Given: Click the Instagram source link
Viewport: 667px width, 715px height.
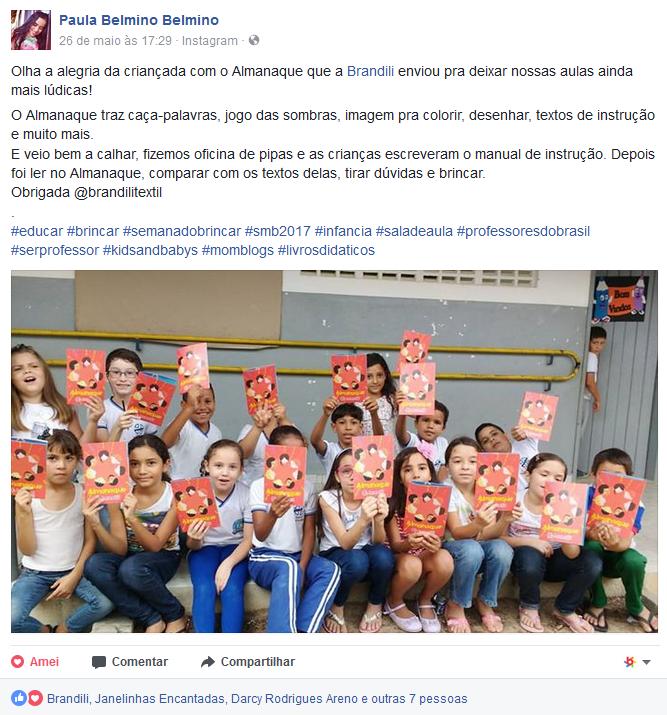Looking at the screenshot, I should (x=210, y=41).
